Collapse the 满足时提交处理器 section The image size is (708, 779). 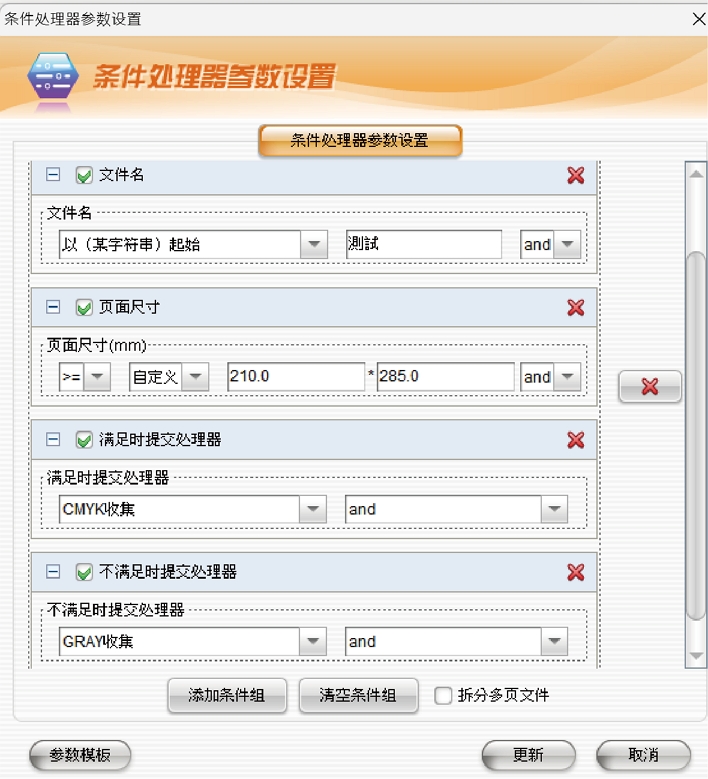[54, 440]
